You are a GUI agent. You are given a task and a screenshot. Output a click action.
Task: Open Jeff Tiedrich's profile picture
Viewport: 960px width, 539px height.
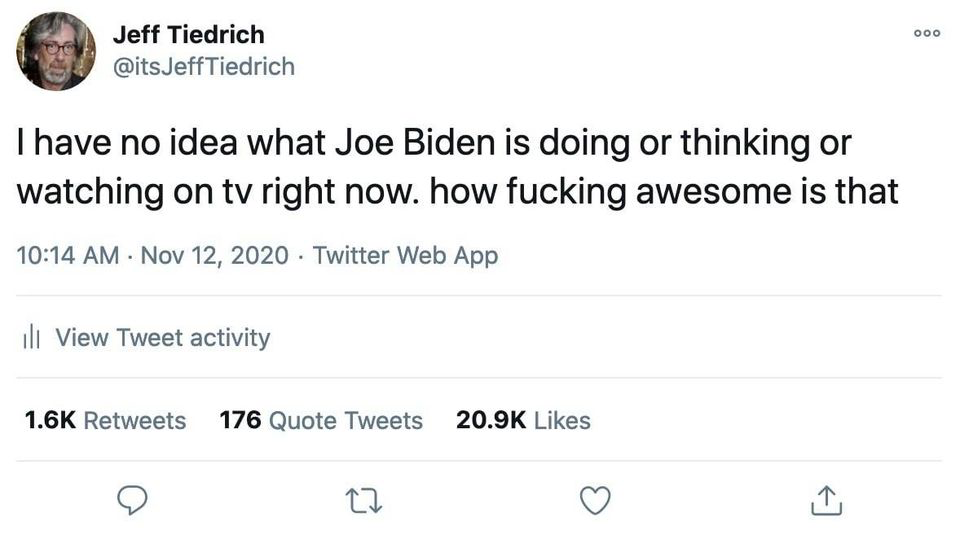click(56, 51)
